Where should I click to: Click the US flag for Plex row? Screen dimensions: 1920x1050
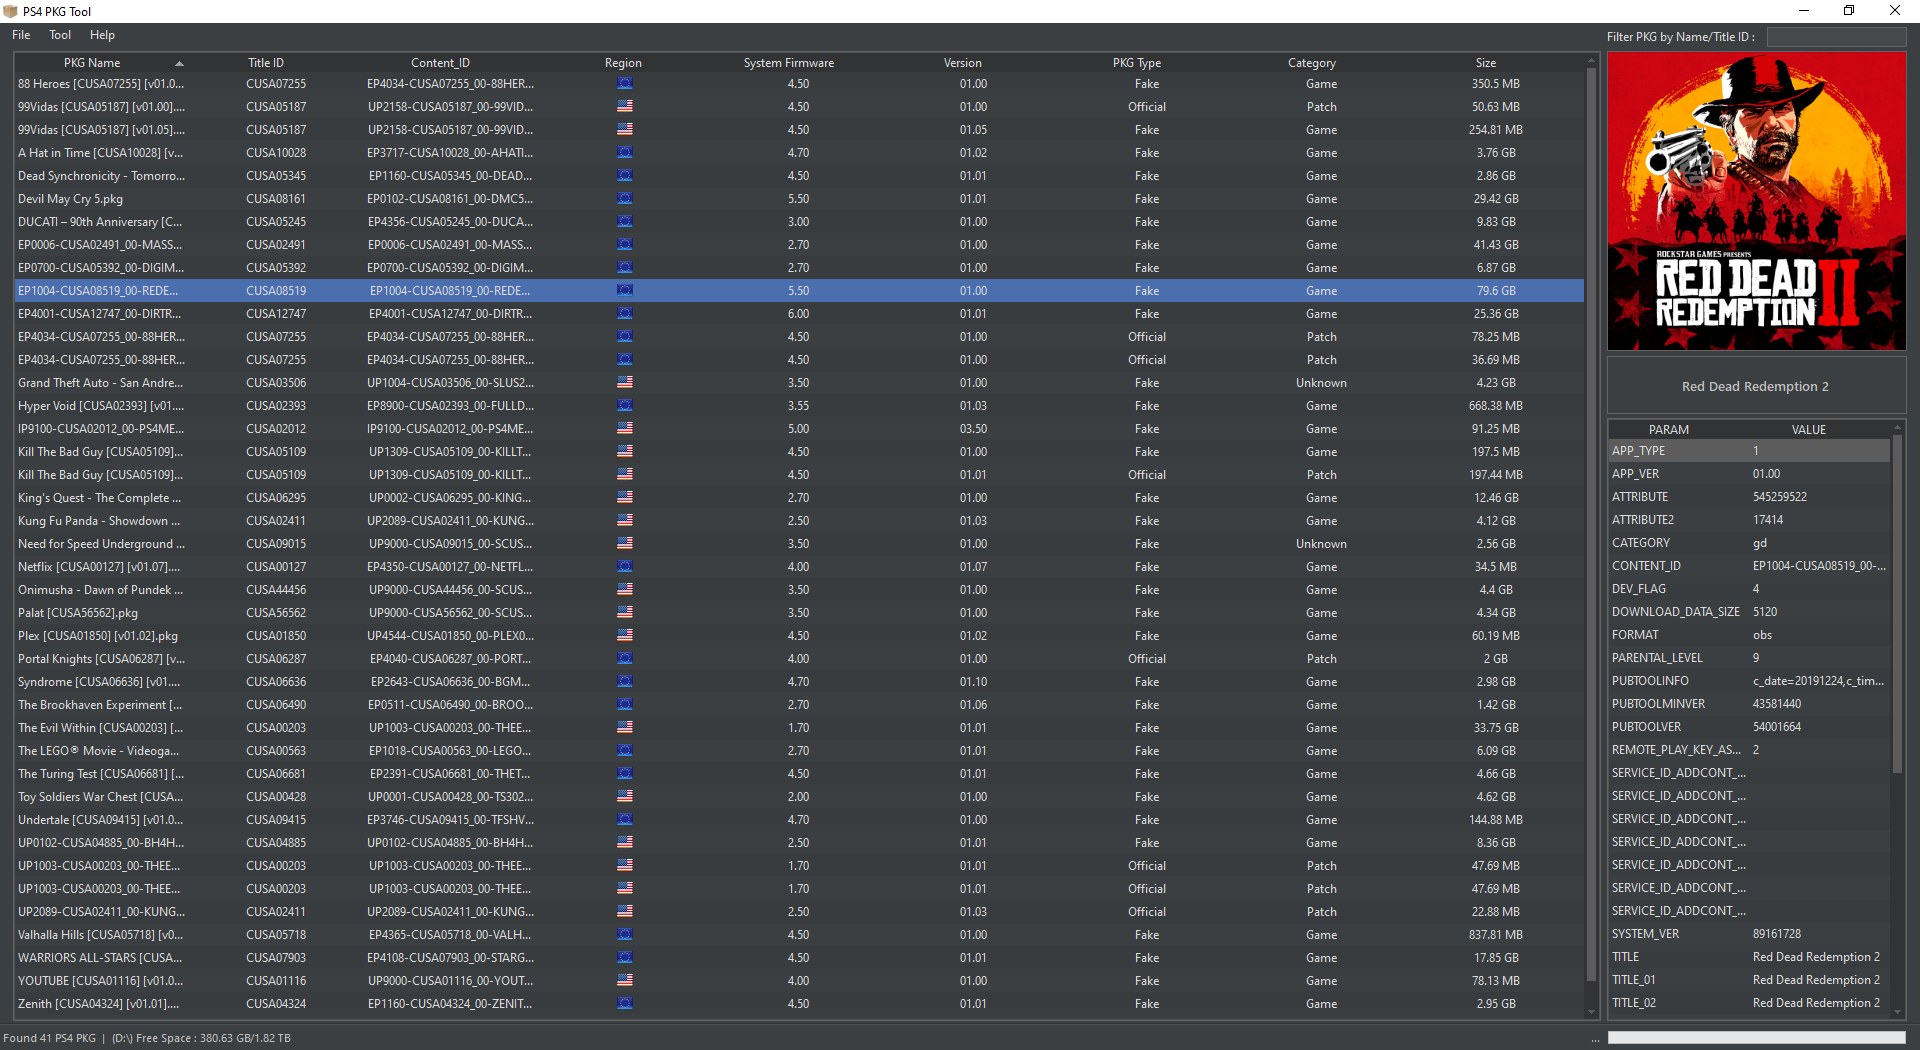[x=625, y=636]
